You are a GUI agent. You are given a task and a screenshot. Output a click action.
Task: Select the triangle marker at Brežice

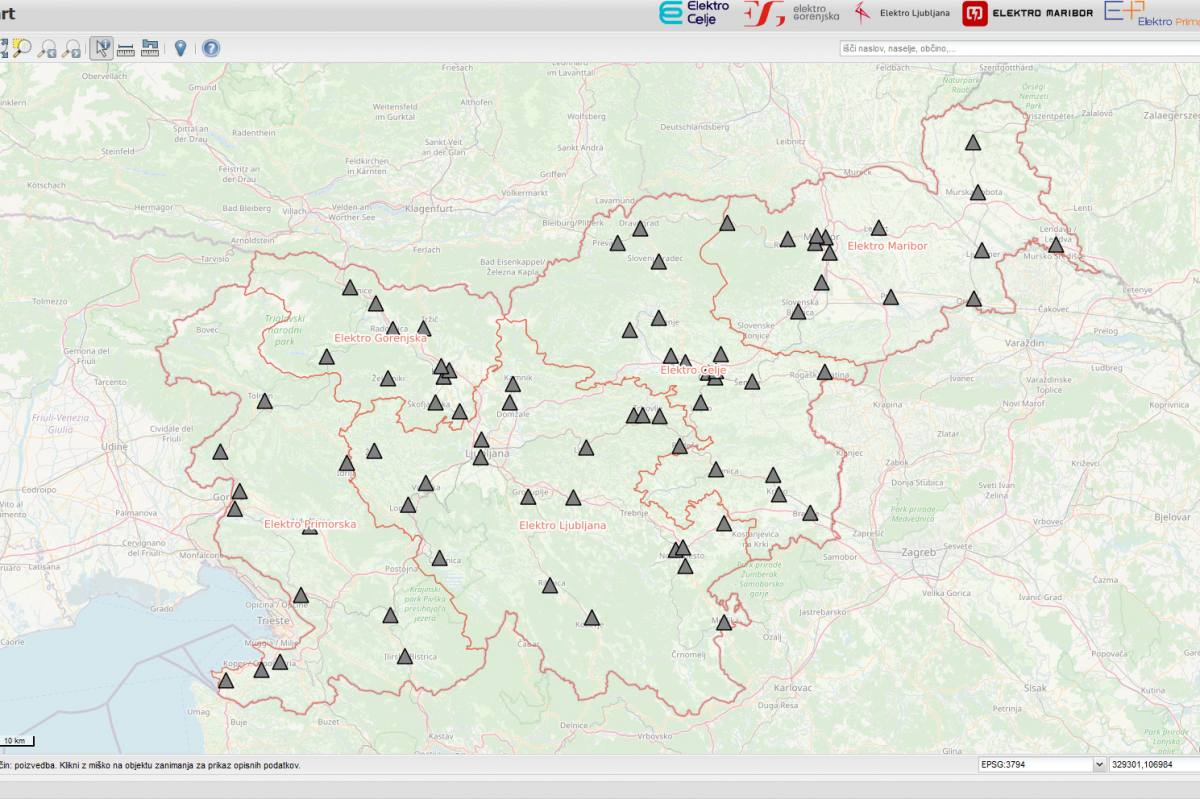coord(810,513)
